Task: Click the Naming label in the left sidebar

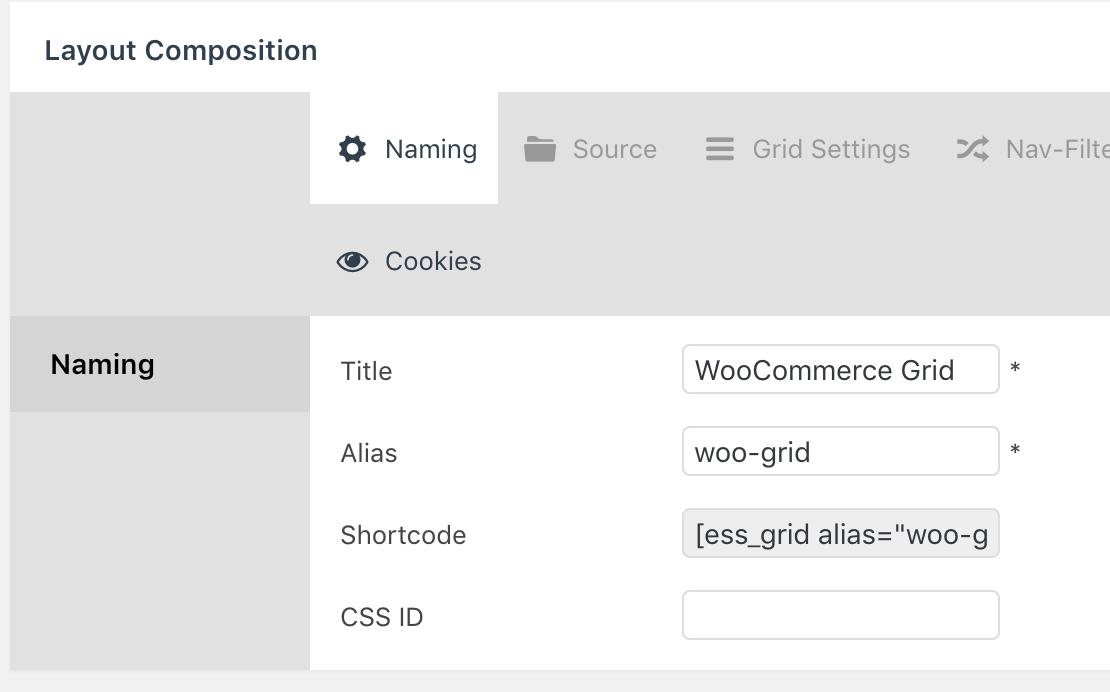Action: click(x=102, y=364)
